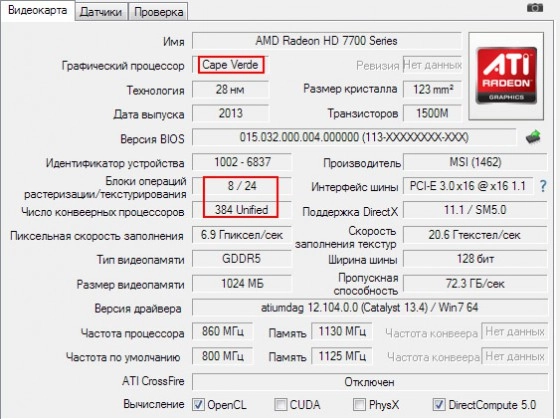The height and width of the screenshot is (419, 560).
Task: Click the name field AMD Radeon HD 7700 Series
Action: 326,41
